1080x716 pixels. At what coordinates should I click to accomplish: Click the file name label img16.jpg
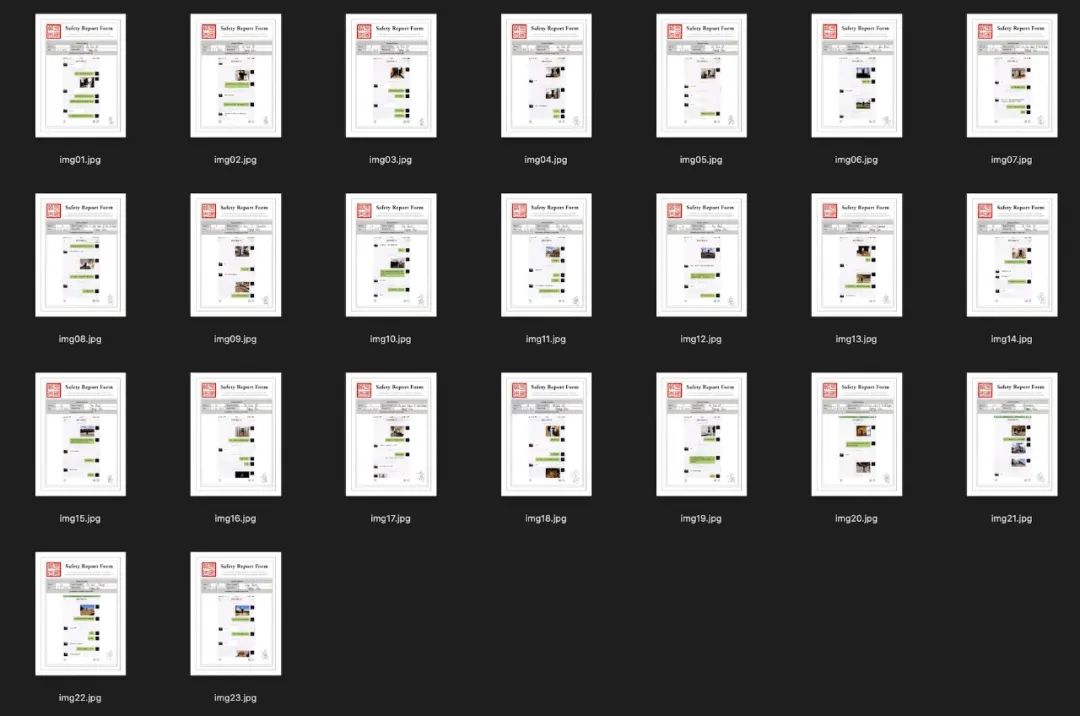click(235, 518)
